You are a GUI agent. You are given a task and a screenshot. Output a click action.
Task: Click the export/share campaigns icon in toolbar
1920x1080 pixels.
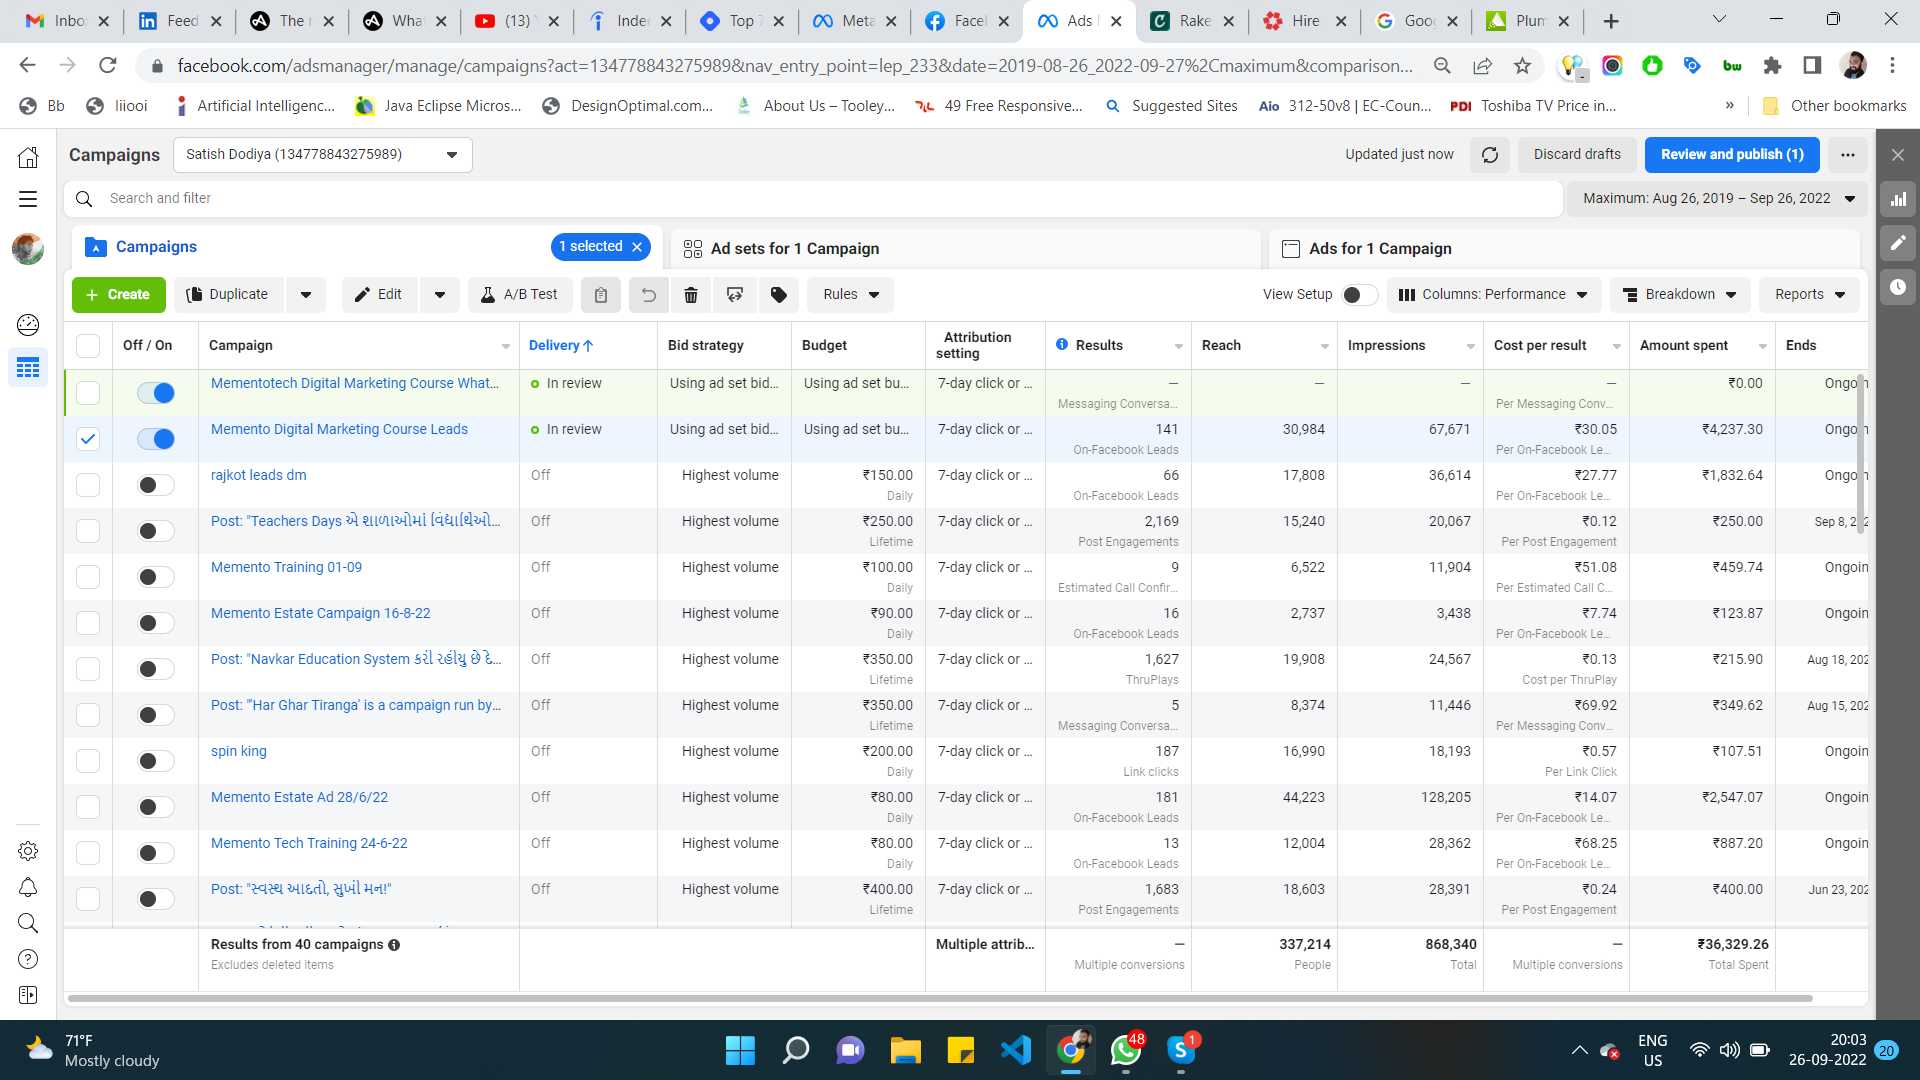tap(735, 295)
